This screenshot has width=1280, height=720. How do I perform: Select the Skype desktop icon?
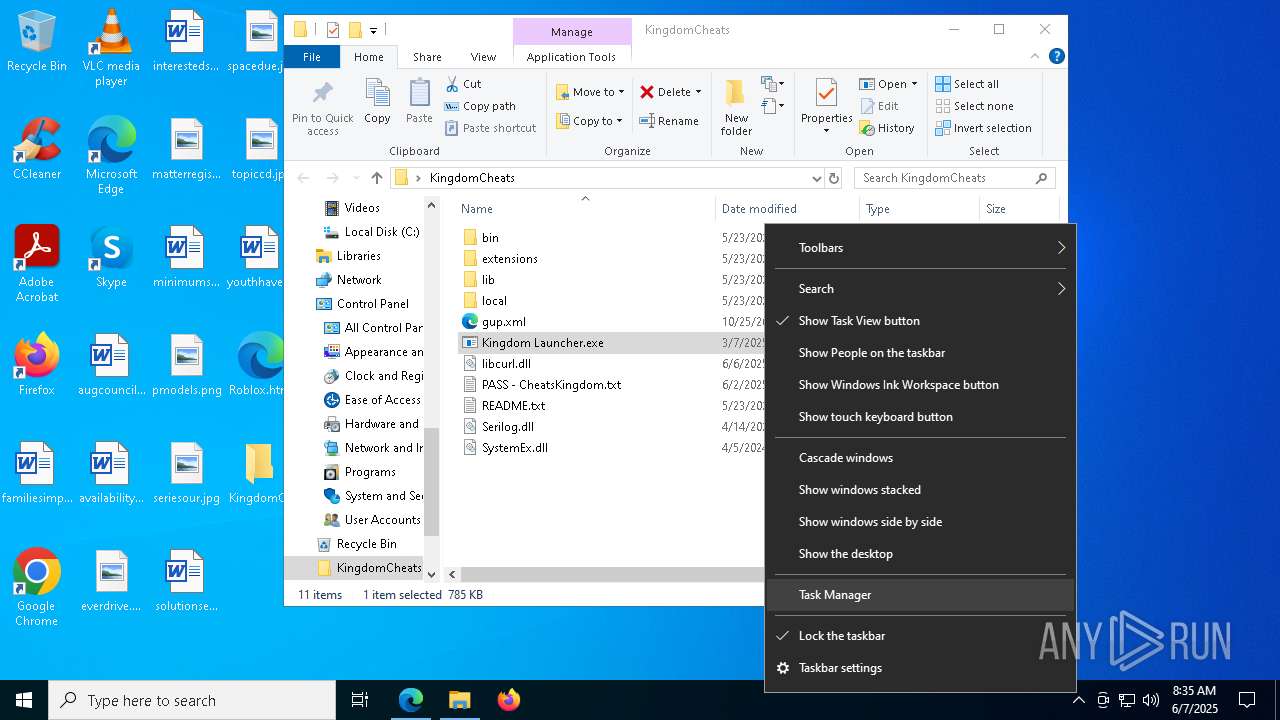coord(111,257)
